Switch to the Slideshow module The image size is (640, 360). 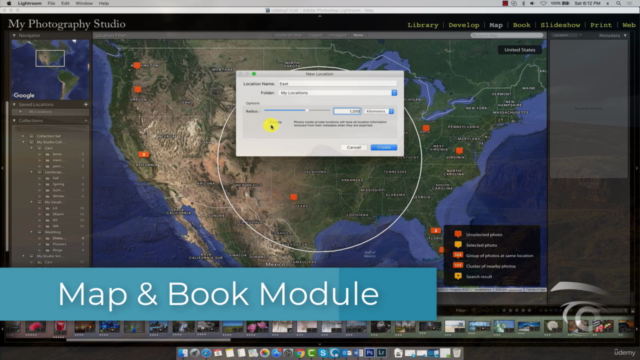point(560,25)
